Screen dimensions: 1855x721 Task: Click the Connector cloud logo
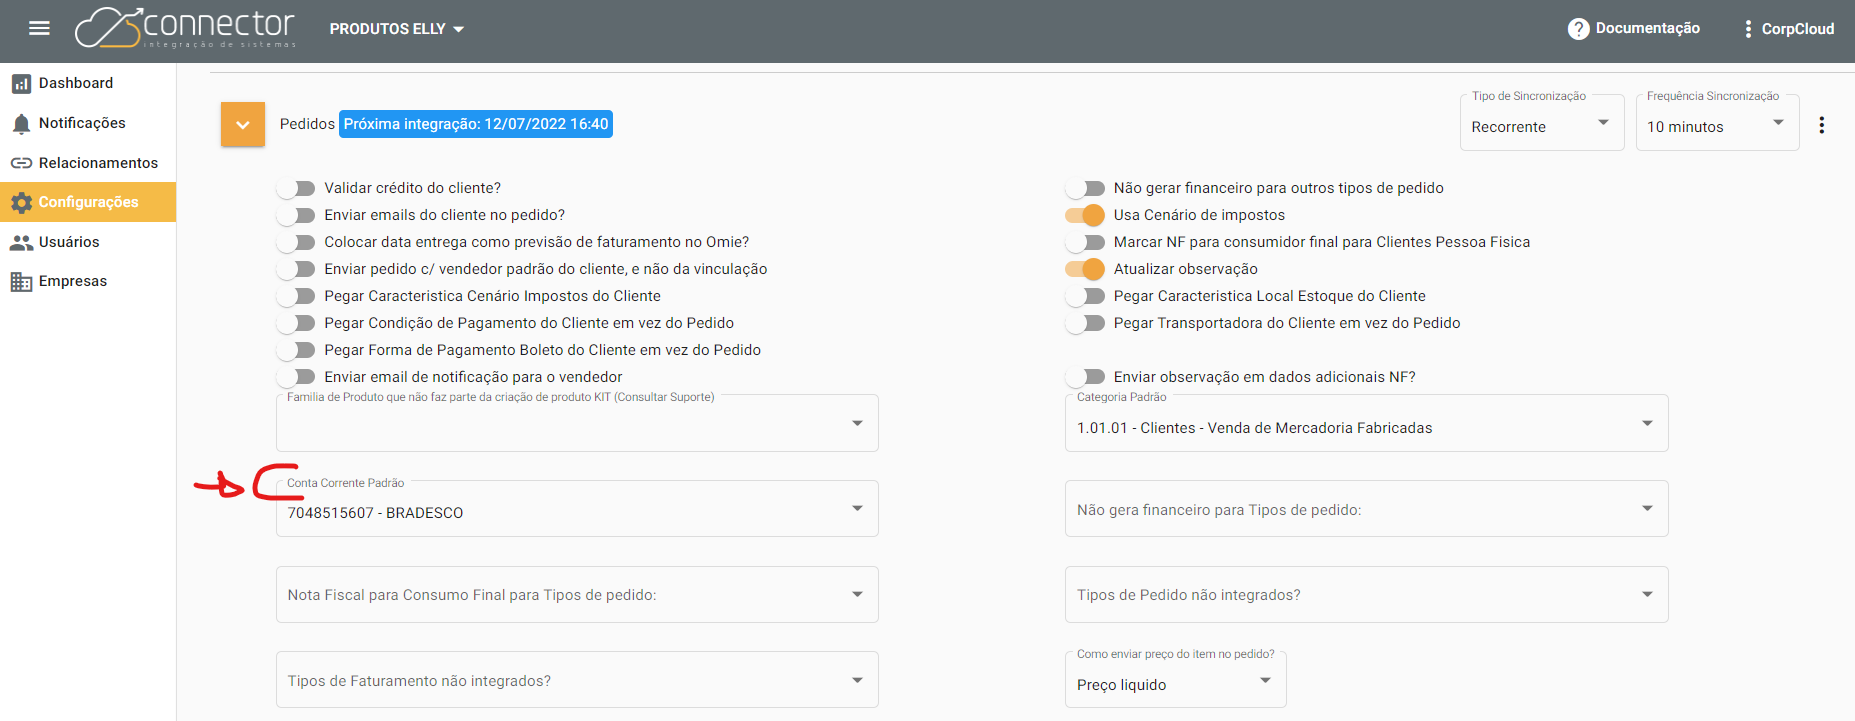click(185, 28)
